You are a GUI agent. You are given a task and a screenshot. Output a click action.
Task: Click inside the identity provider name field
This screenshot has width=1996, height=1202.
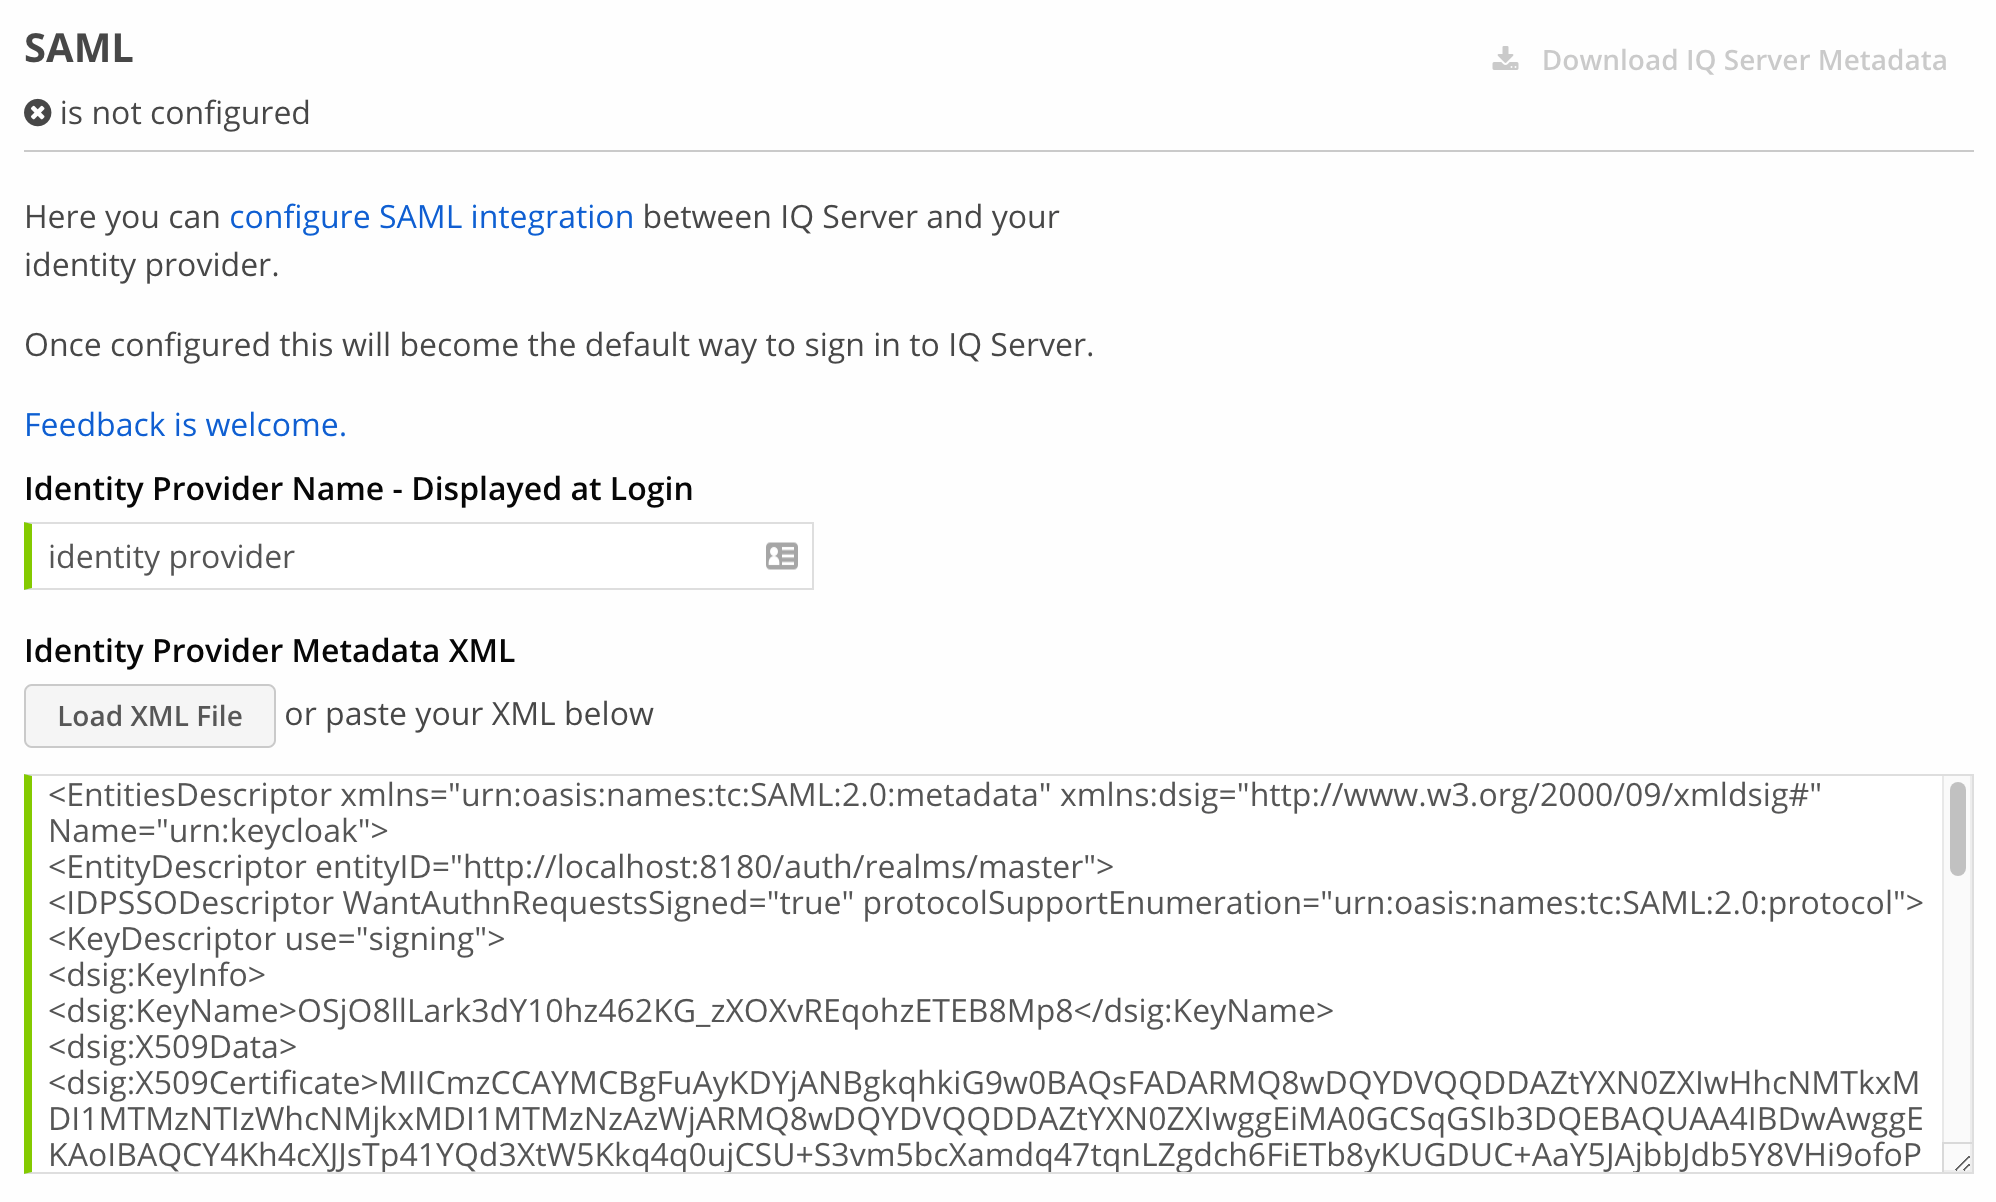tap(400, 556)
